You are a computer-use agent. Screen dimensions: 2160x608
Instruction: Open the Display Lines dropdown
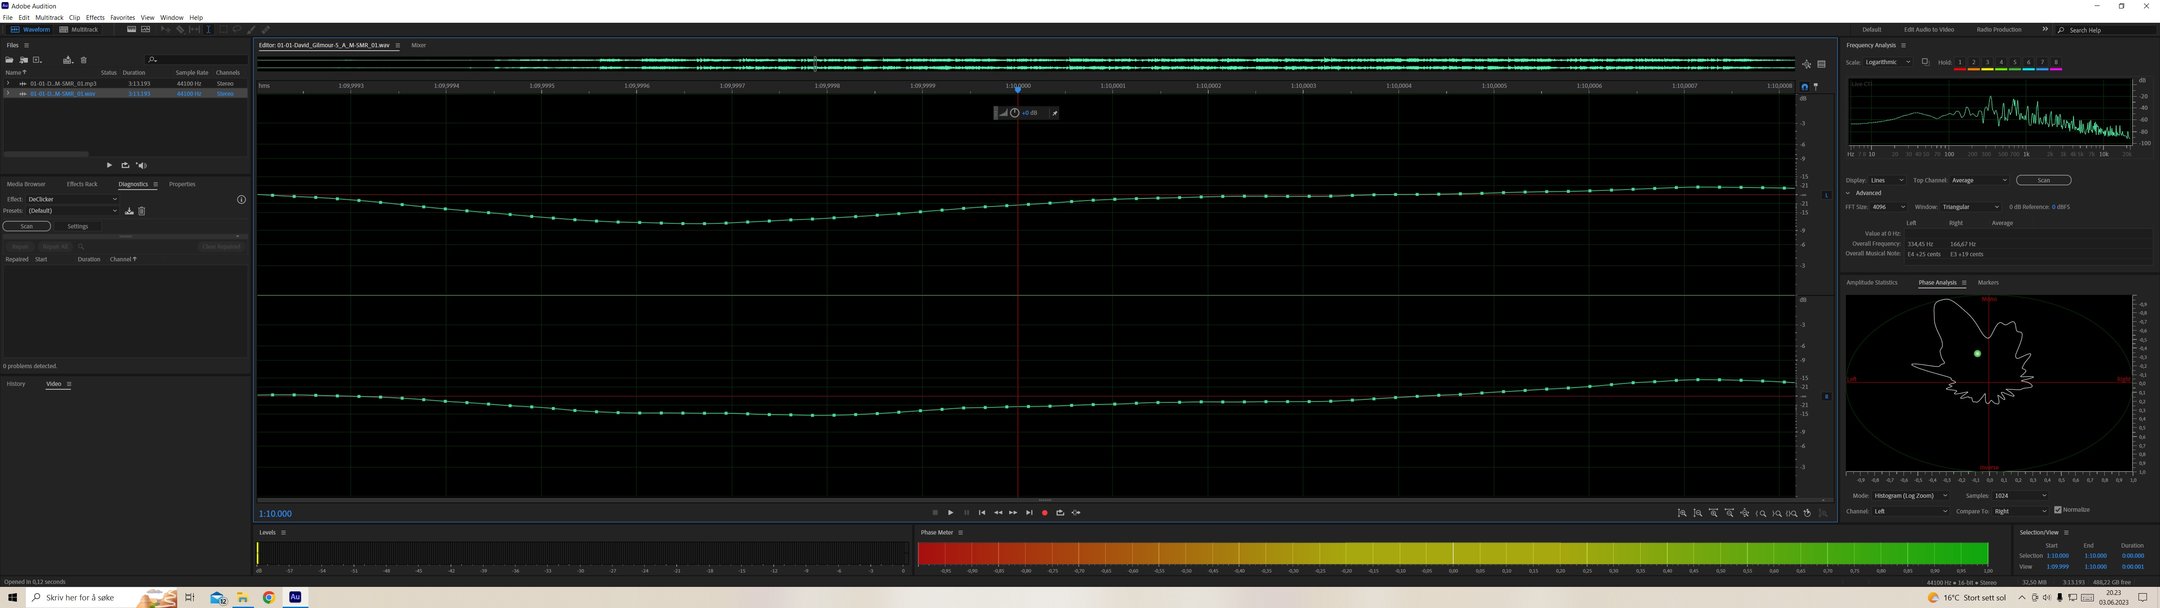coord(1887,181)
